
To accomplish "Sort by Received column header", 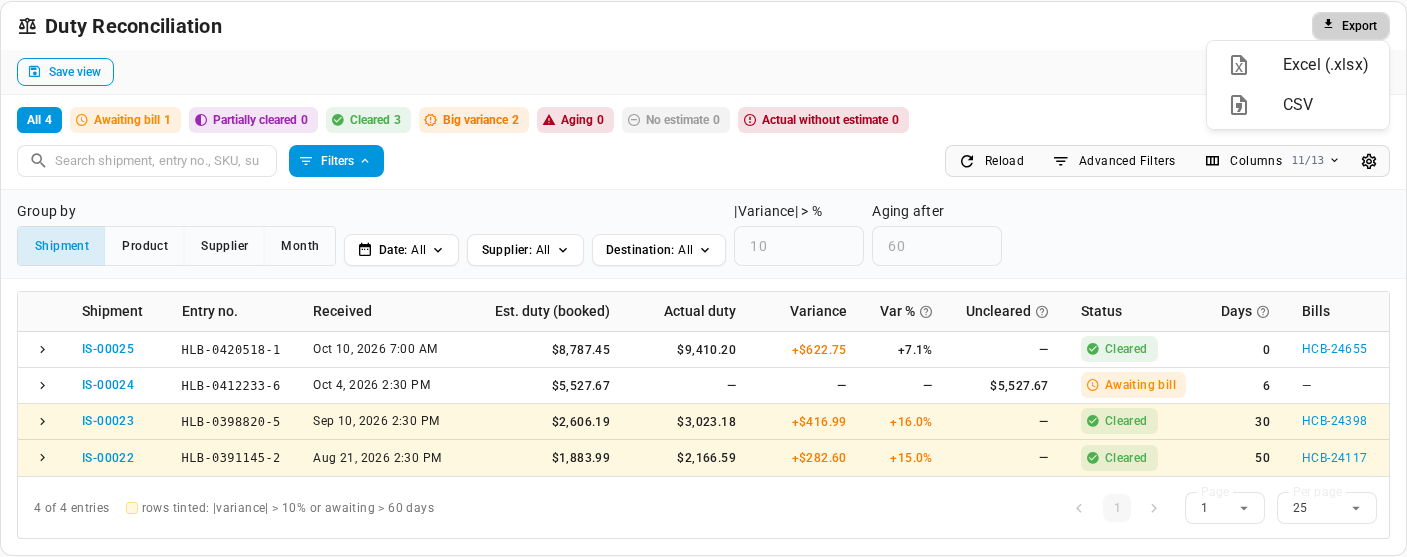I will point(342,311).
